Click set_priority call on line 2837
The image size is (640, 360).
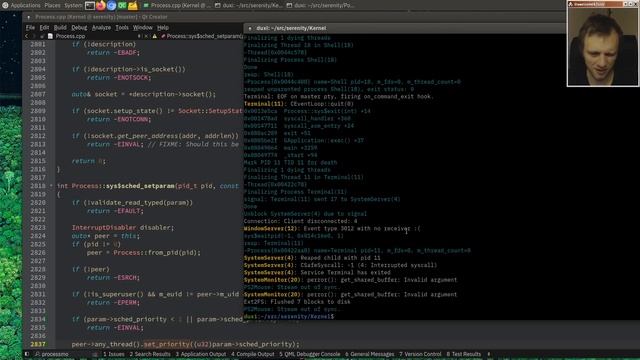pos(167,344)
